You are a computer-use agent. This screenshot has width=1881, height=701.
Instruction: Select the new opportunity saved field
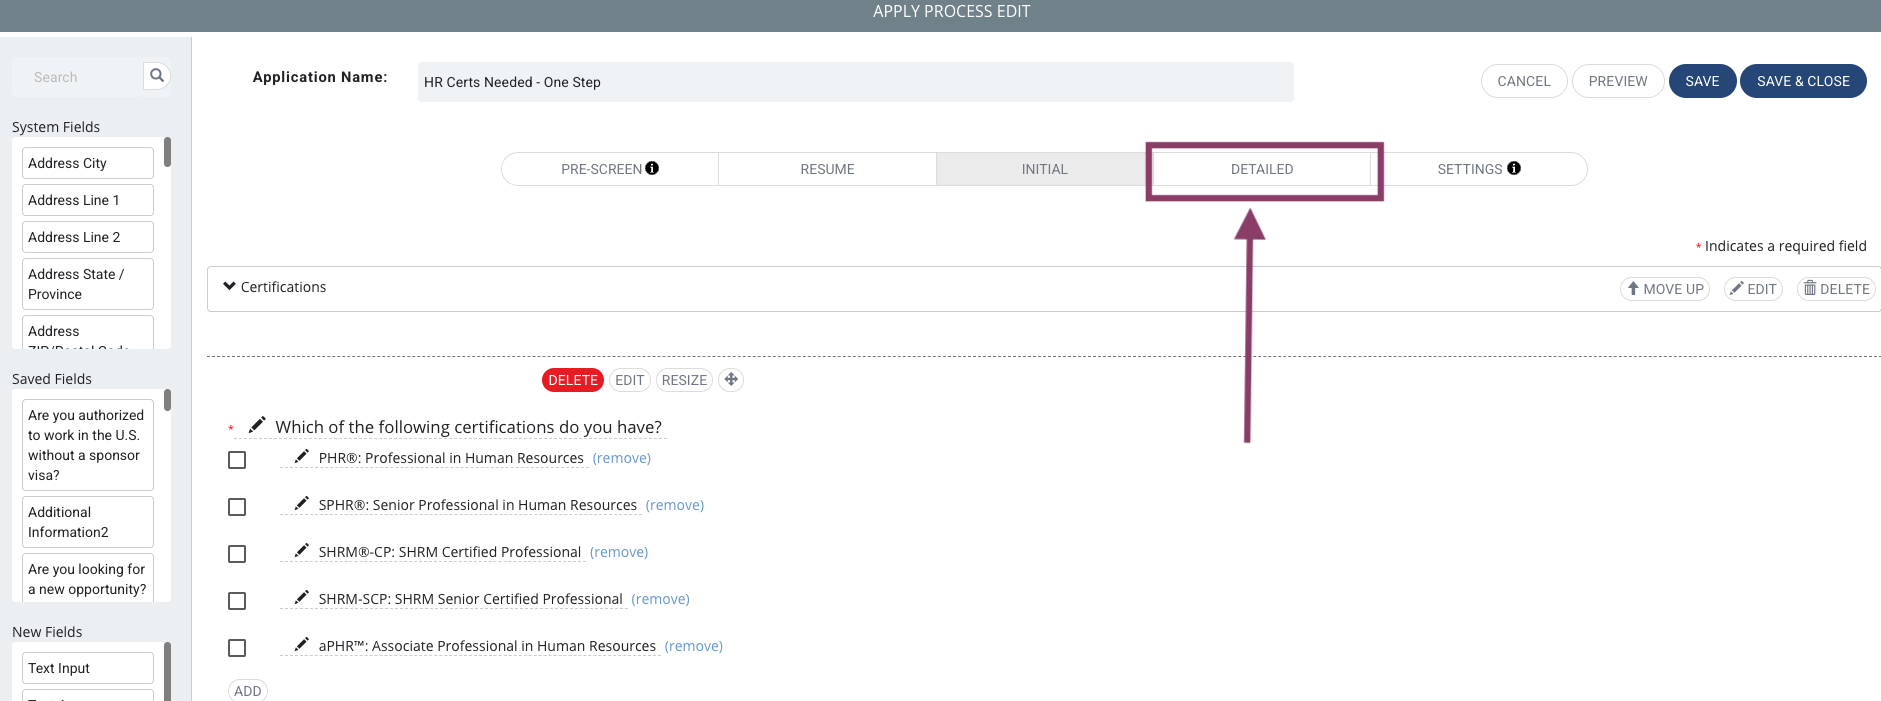(88, 578)
